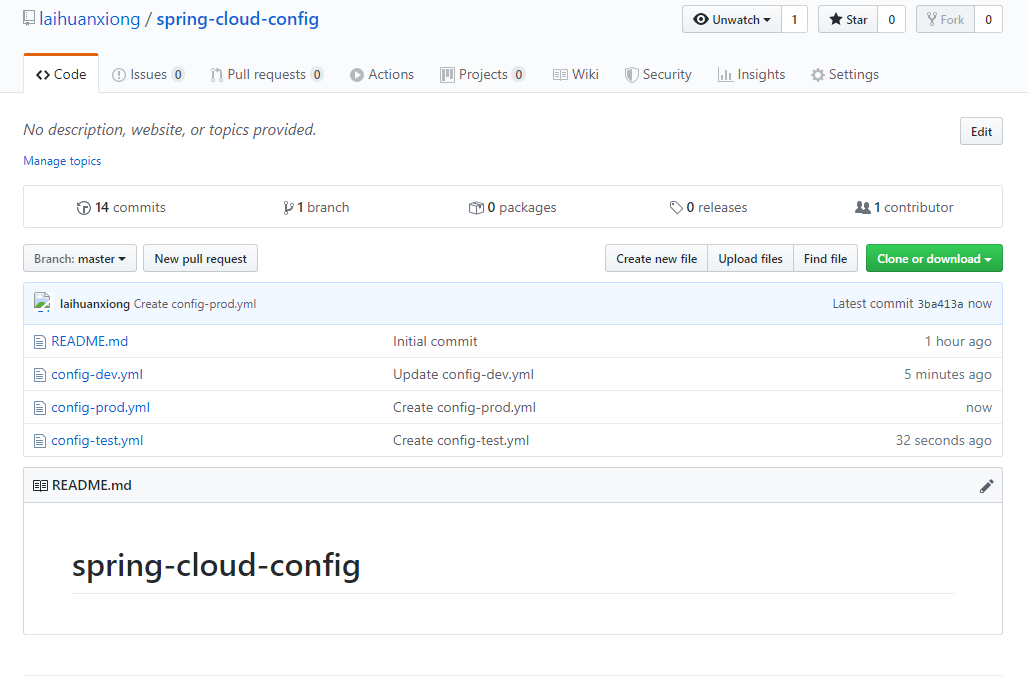Screen dimensions: 1028x677
Task: Click the 32 seconds ago timestamp
Action: [x=943, y=440]
